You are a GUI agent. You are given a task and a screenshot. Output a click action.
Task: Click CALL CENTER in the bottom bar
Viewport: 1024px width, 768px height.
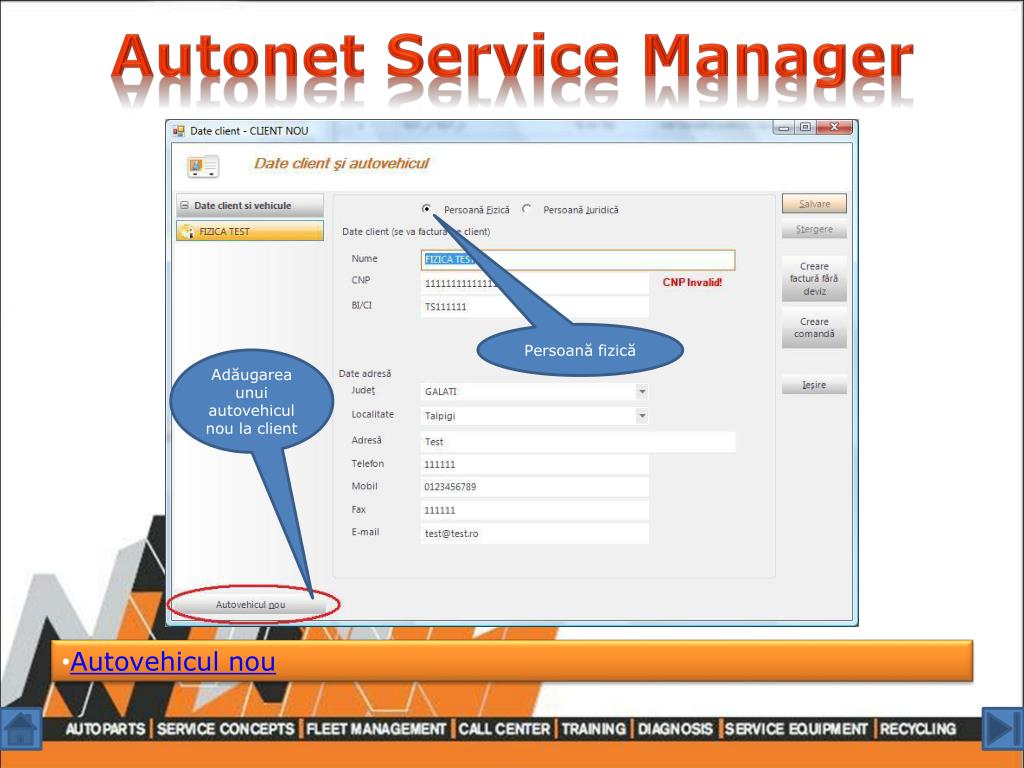click(x=504, y=729)
